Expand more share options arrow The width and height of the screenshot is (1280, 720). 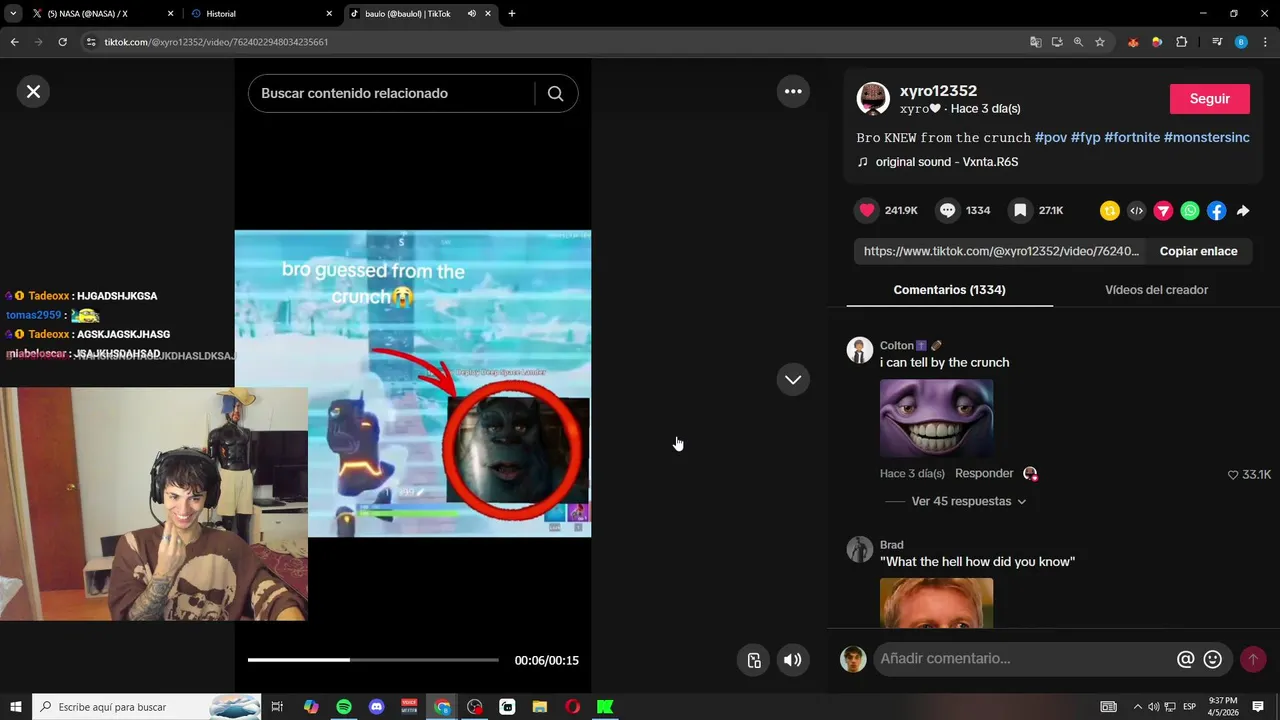[1243, 211]
